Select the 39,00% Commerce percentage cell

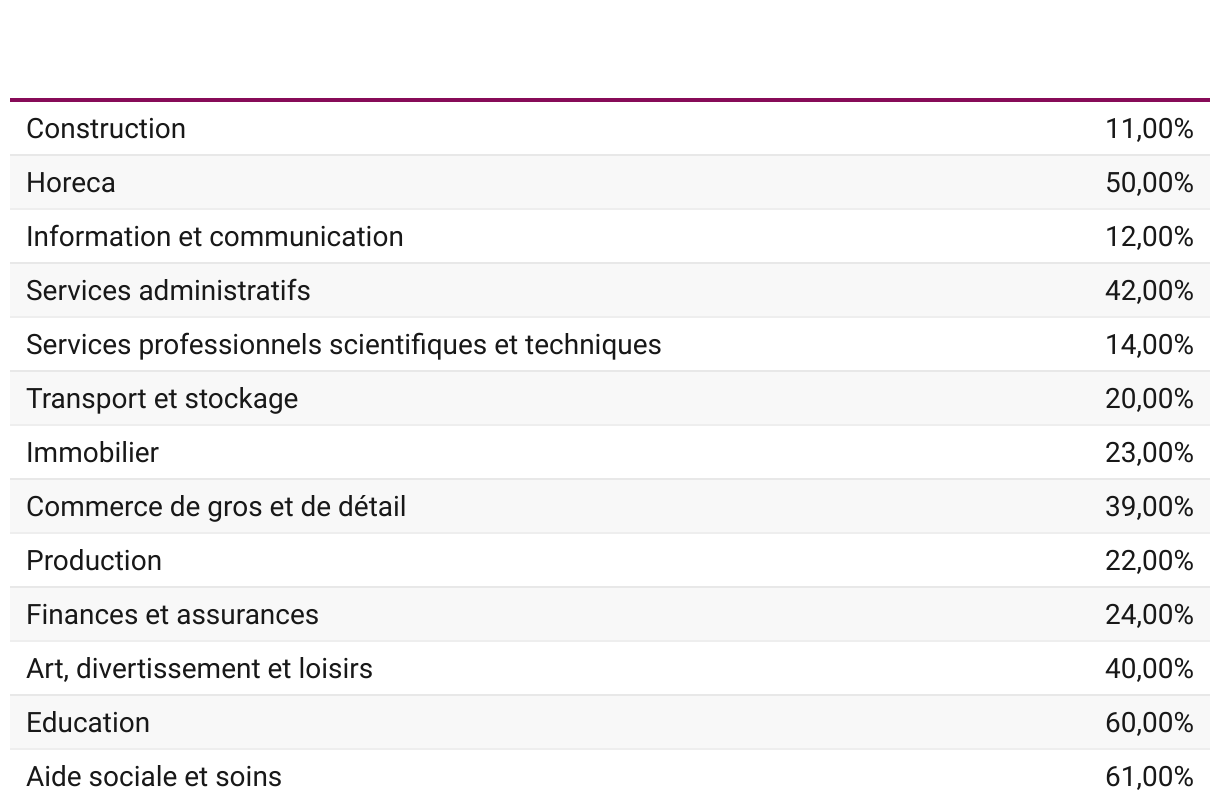point(1149,507)
